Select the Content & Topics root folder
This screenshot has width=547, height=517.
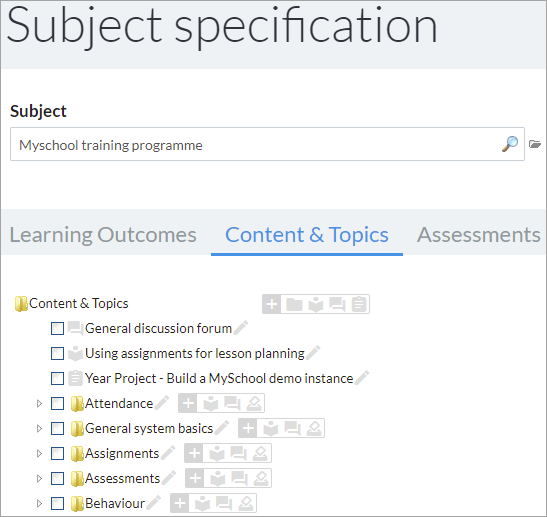coord(78,304)
